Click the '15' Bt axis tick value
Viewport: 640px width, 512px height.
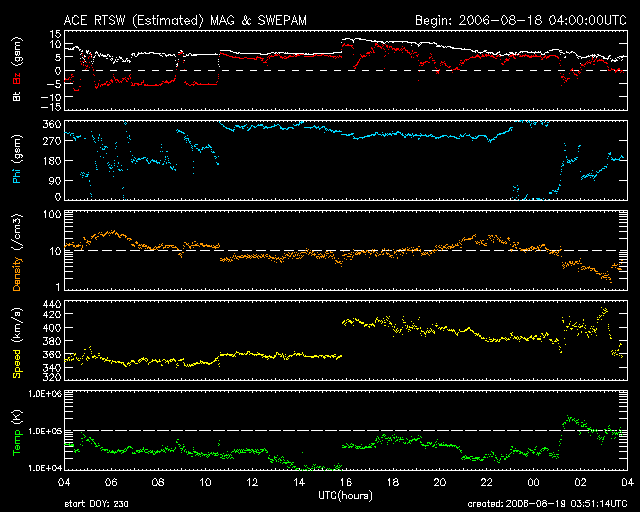coord(56,34)
